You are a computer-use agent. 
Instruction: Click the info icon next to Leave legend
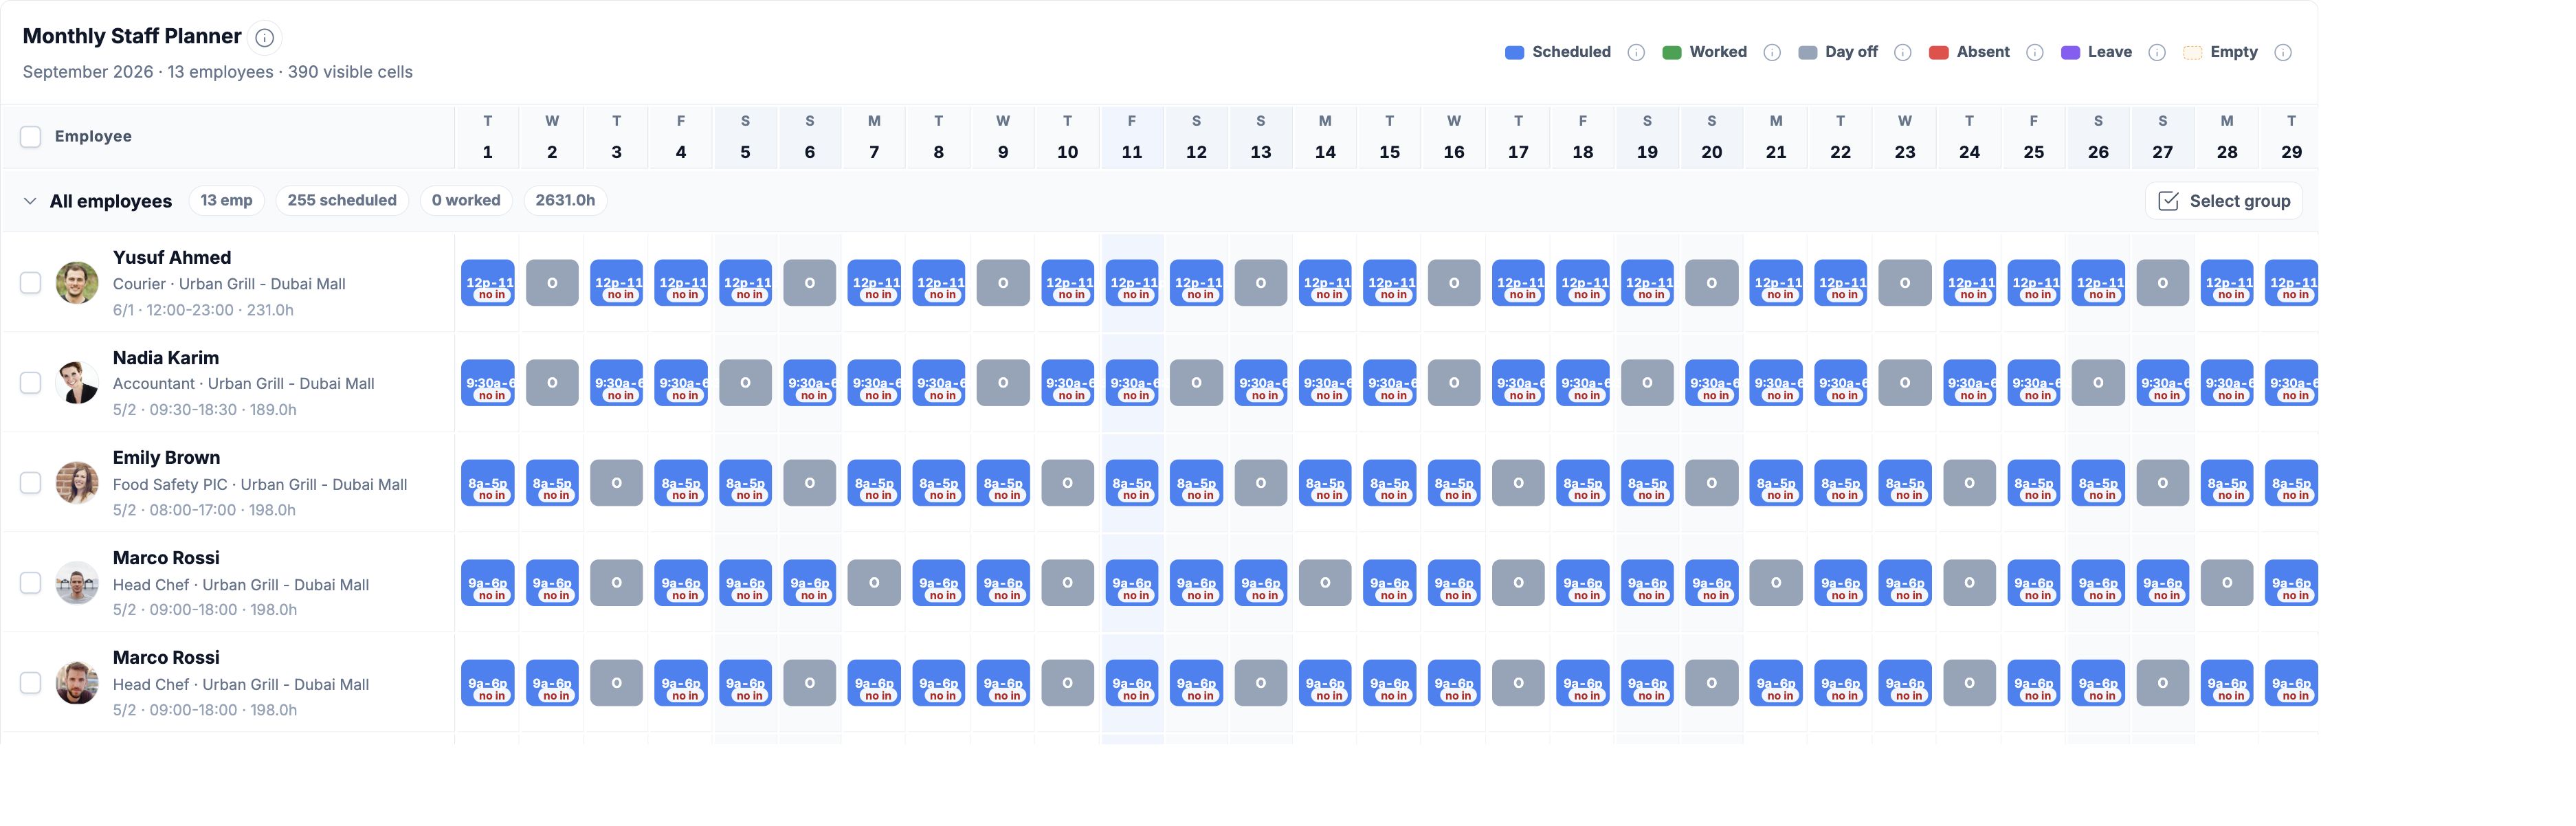click(2157, 53)
